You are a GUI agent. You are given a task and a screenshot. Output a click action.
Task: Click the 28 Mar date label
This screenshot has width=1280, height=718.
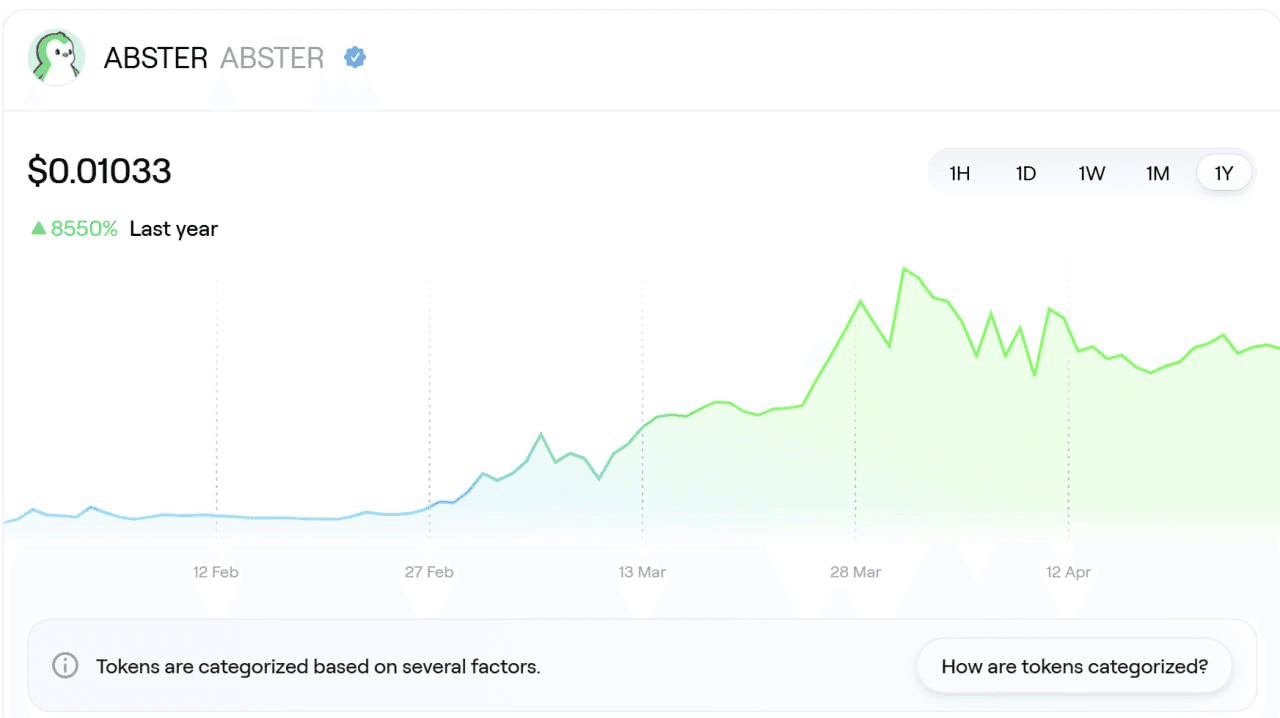point(855,572)
